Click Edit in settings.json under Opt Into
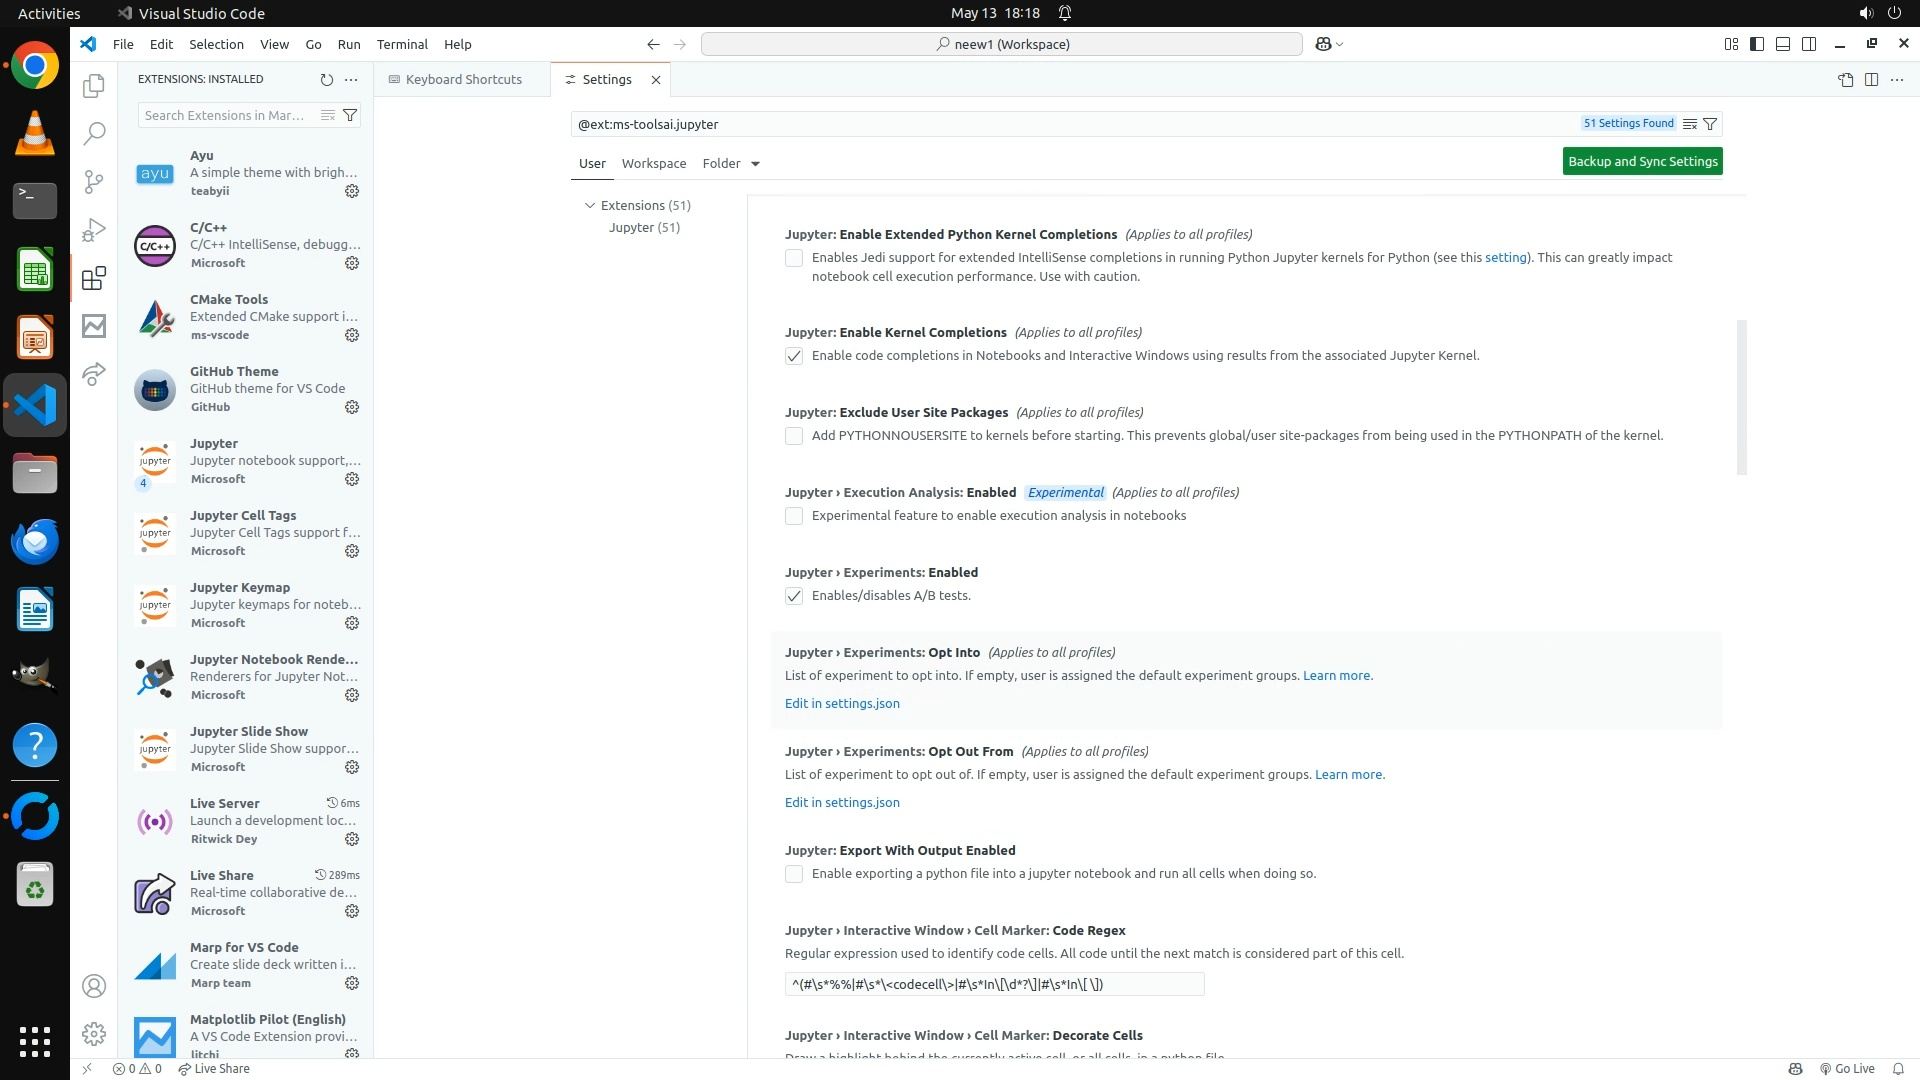Viewport: 1920px width, 1080px height. [842, 703]
